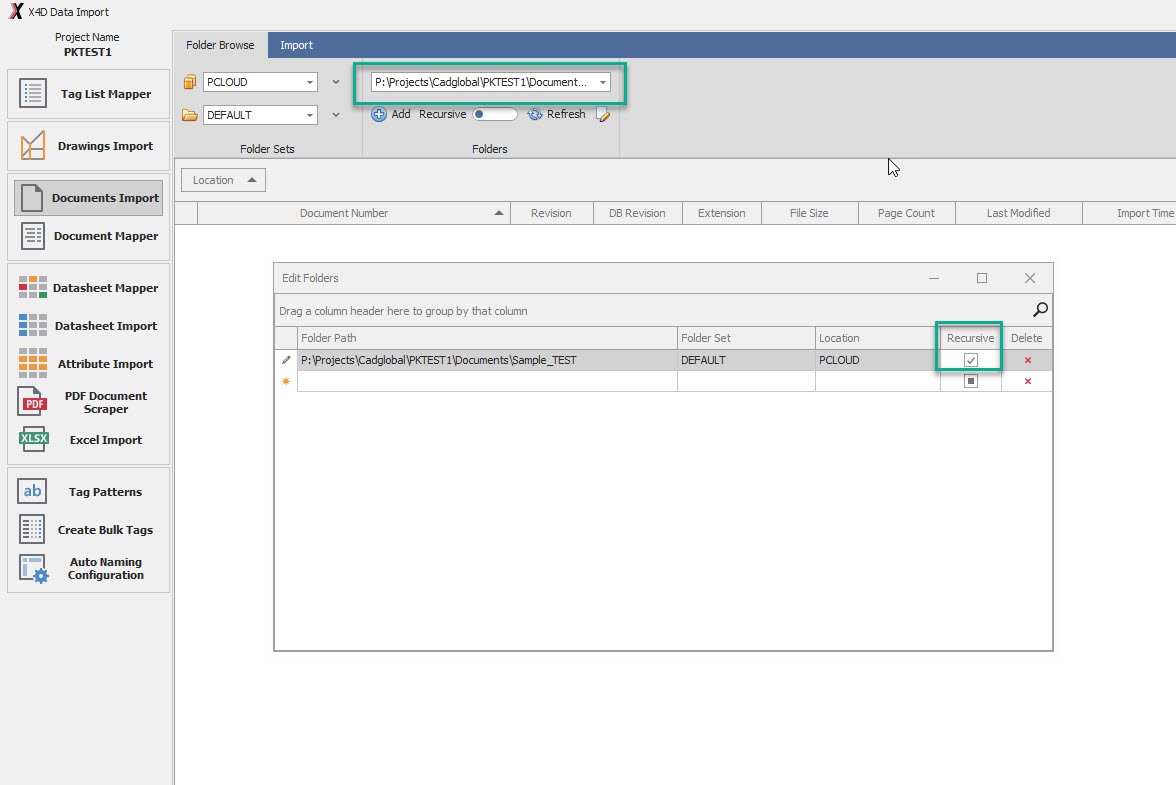Switch to the Import tab
Screen dimensions: 1176x785
[296, 45]
